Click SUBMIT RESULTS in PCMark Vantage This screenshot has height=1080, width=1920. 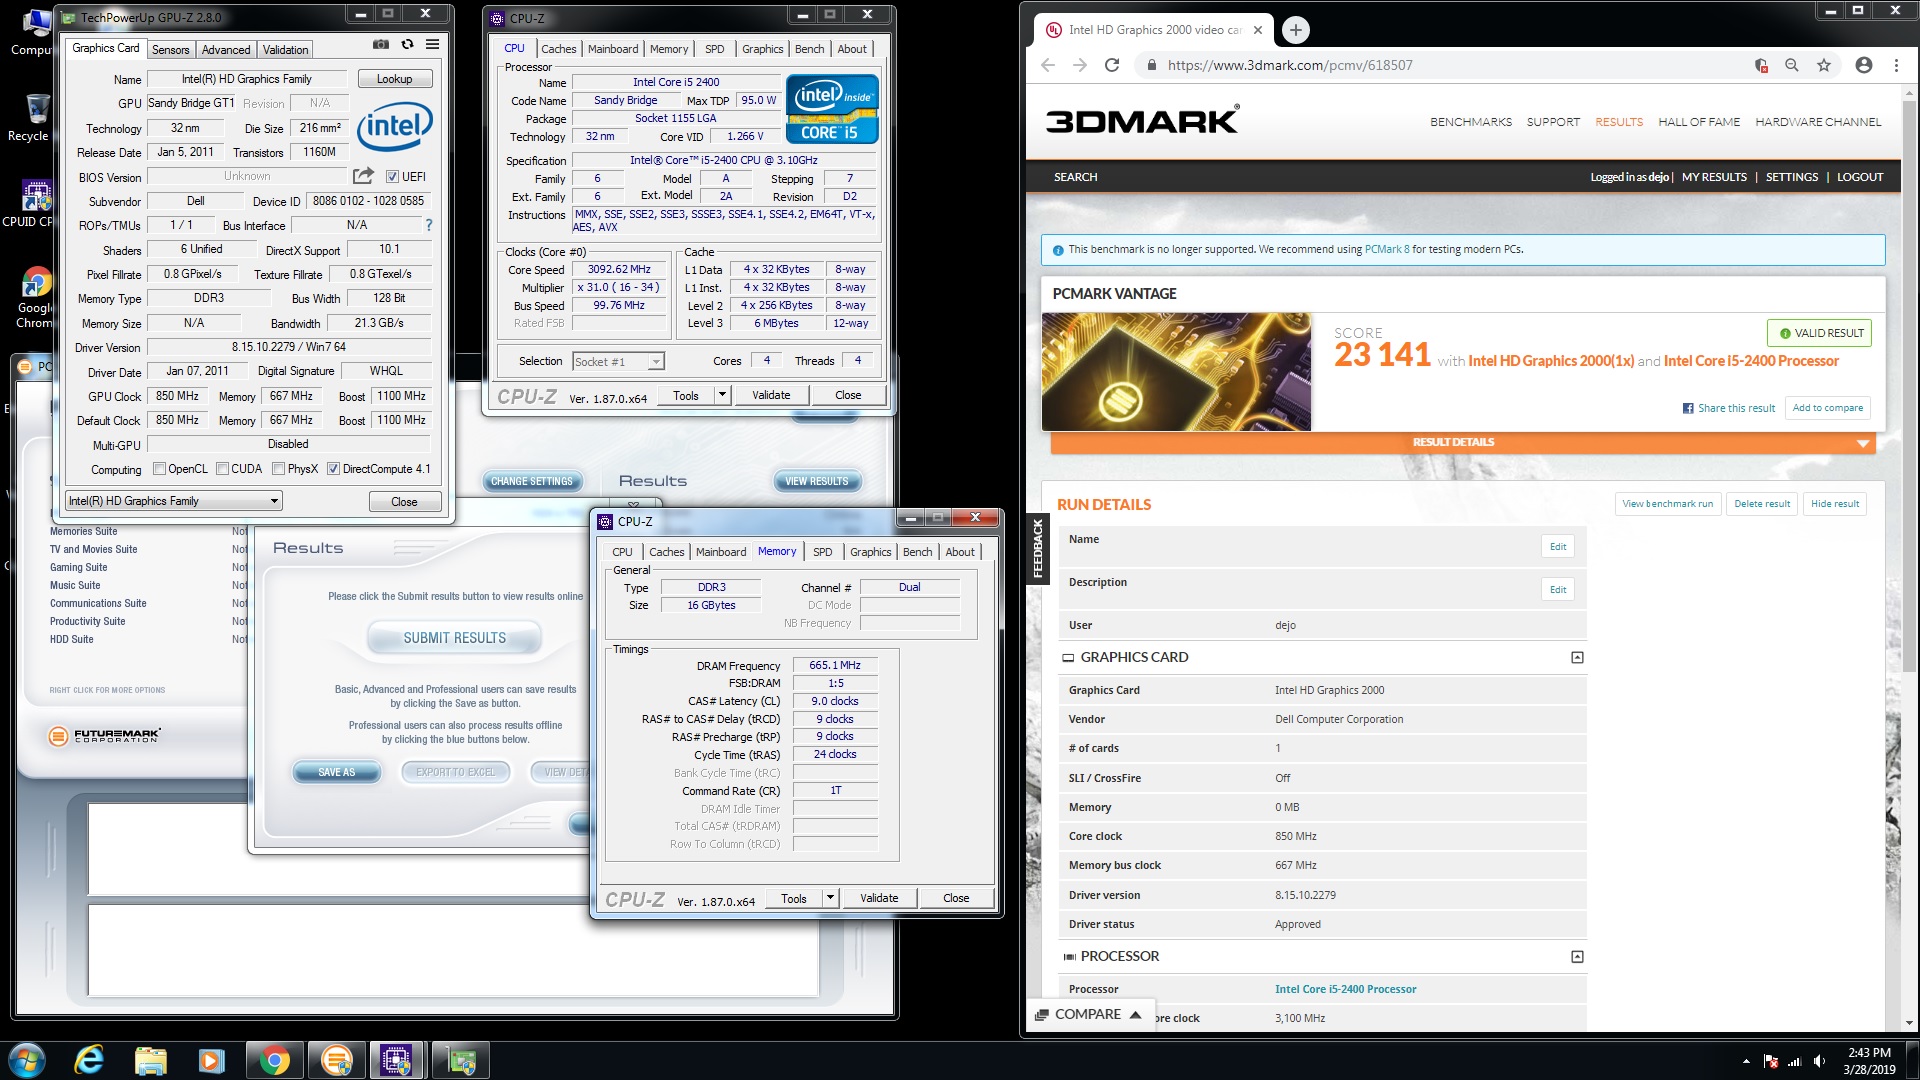(455, 638)
